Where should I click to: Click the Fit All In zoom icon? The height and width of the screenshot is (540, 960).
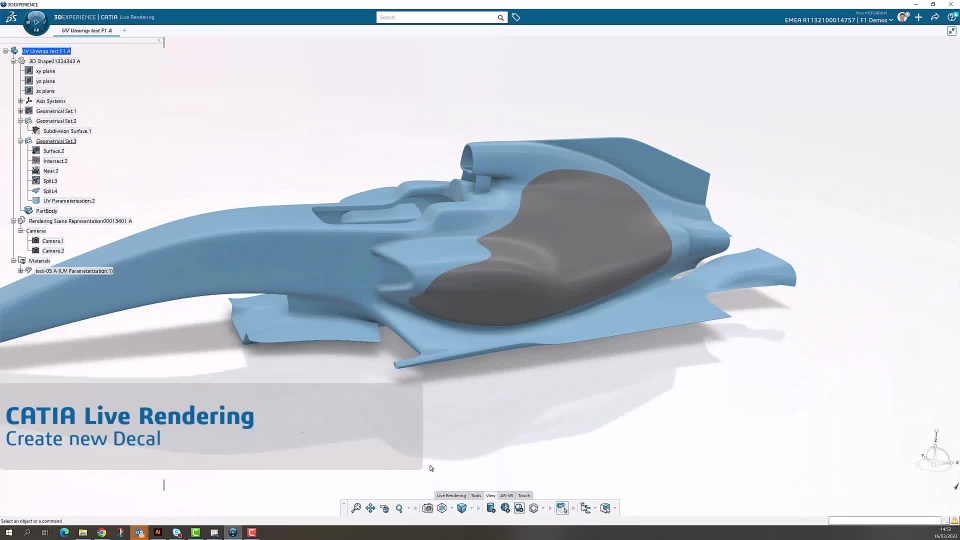[x=356, y=508]
